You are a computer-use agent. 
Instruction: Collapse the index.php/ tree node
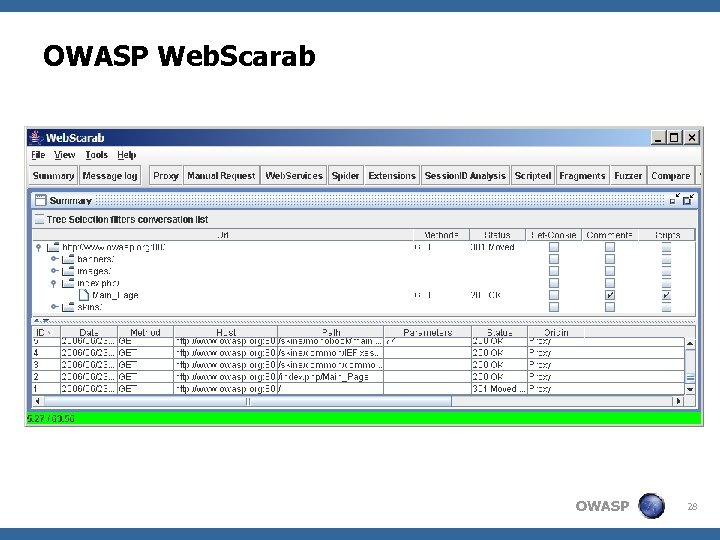pyautogui.click(x=54, y=283)
